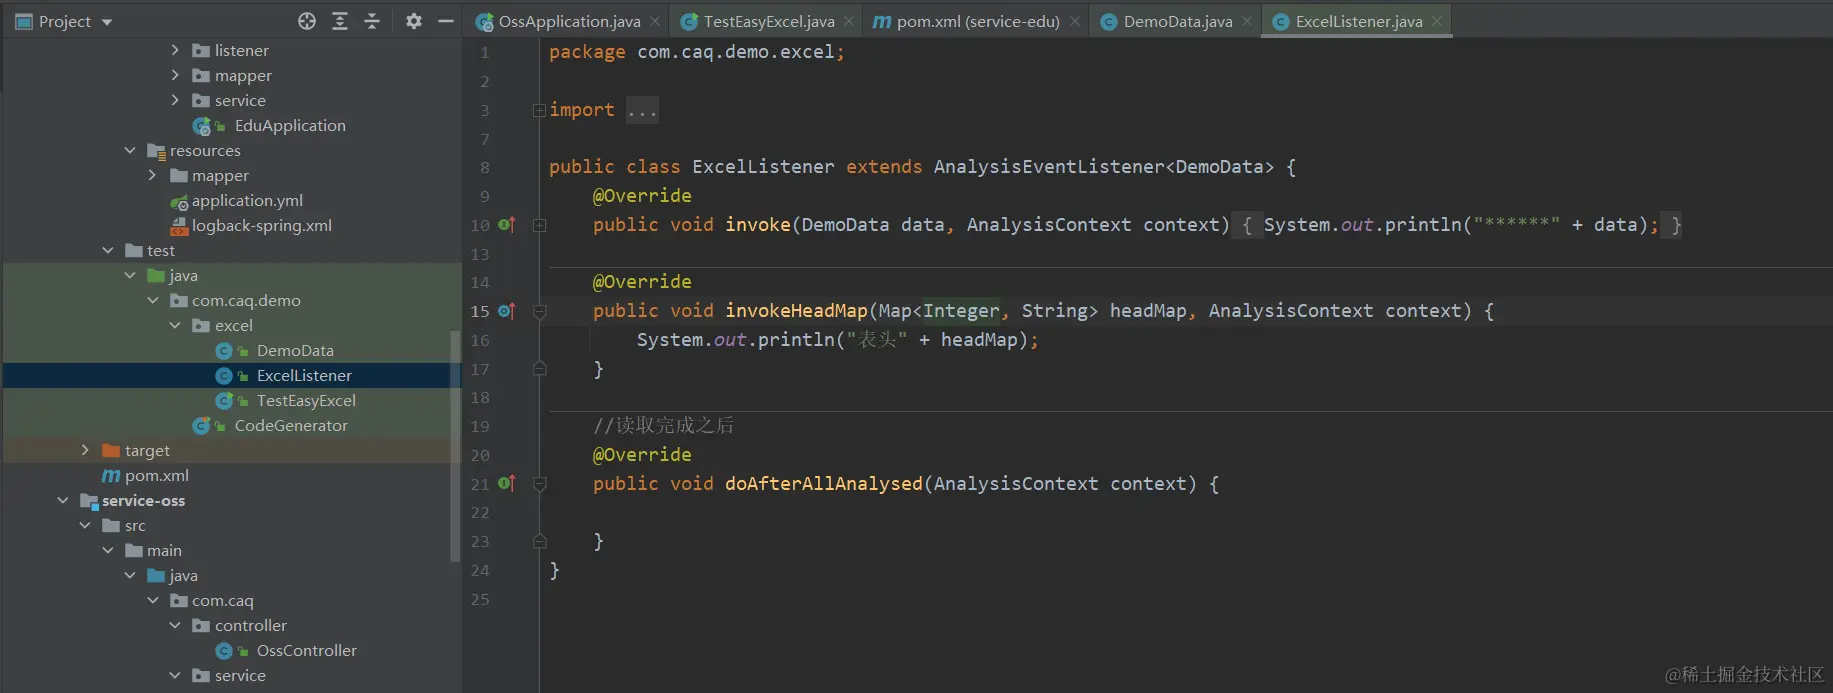The height and width of the screenshot is (693, 1833).
Task: Open application.yml file
Action: [247, 200]
